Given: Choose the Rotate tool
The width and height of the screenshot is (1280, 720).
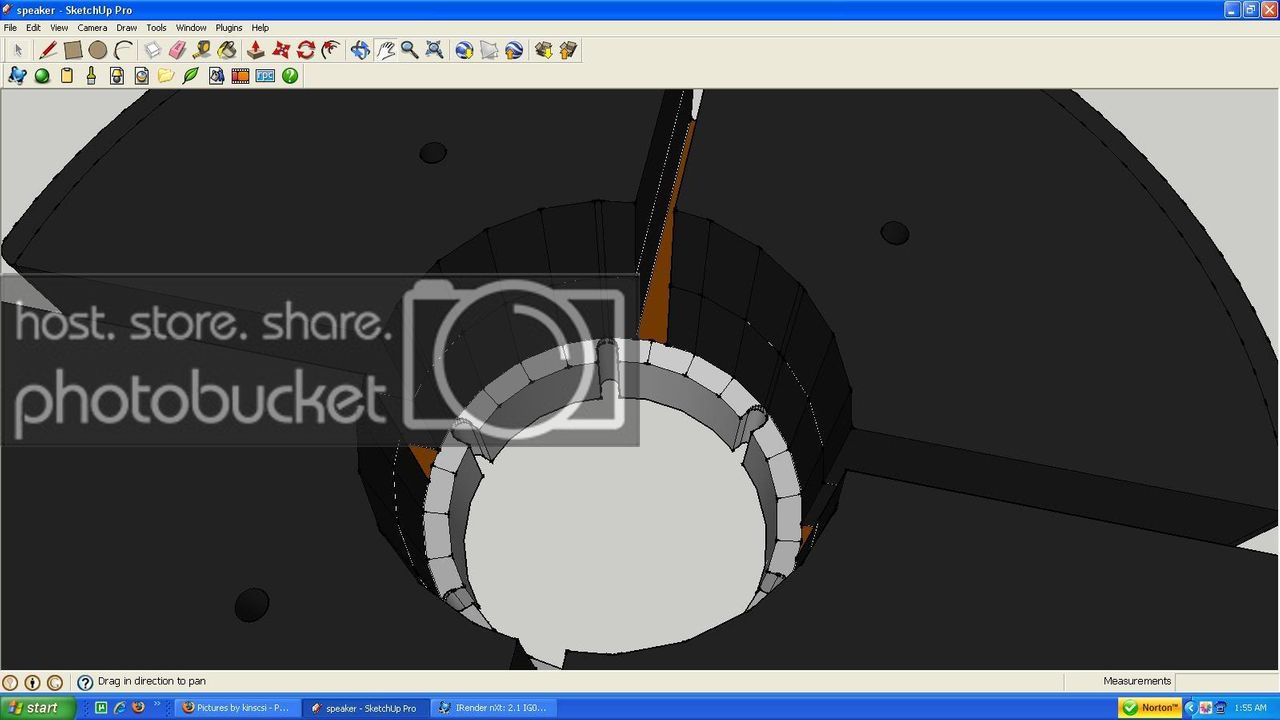Looking at the screenshot, I should click(306, 50).
